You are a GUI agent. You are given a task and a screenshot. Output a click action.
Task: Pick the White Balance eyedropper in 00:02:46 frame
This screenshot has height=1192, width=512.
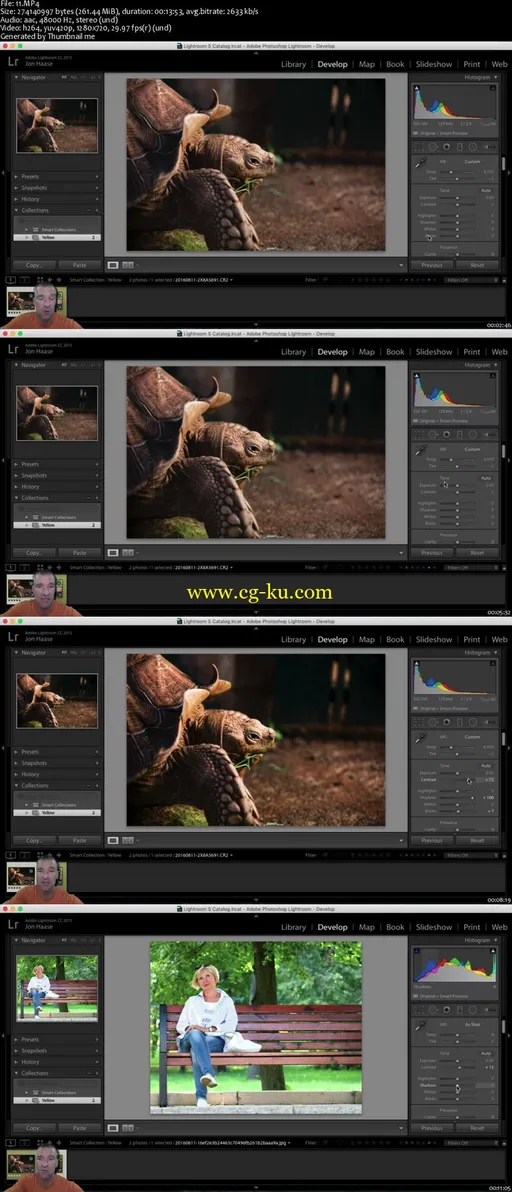tap(421, 163)
